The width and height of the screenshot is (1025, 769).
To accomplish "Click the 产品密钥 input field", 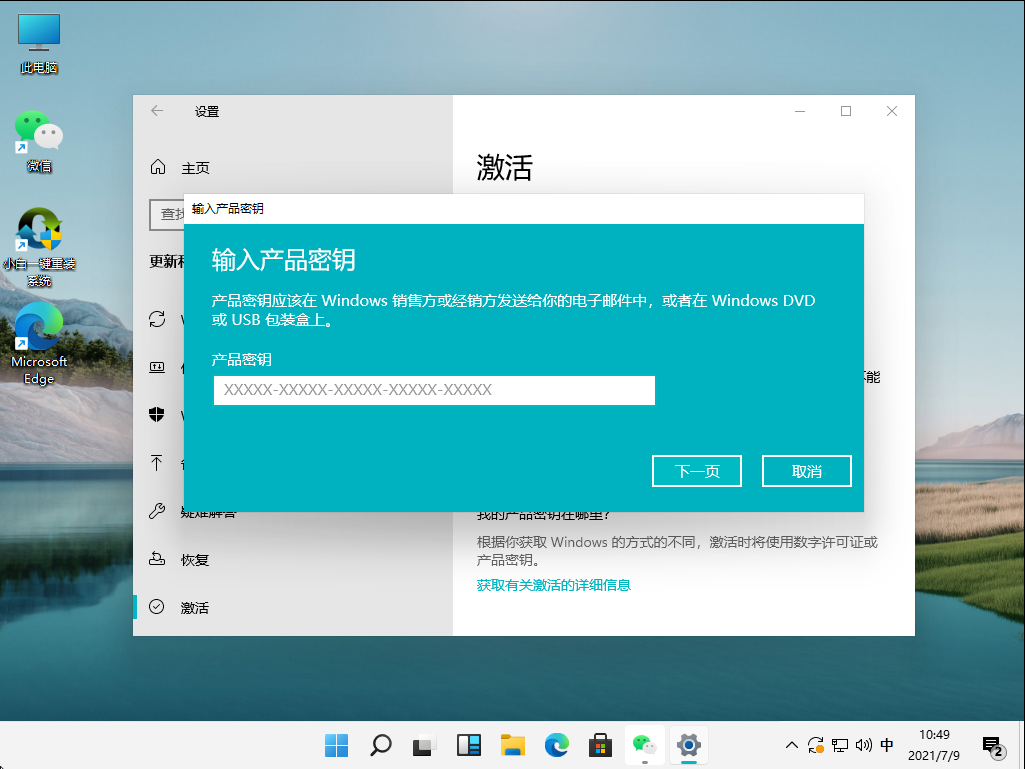I will click(x=434, y=390).
